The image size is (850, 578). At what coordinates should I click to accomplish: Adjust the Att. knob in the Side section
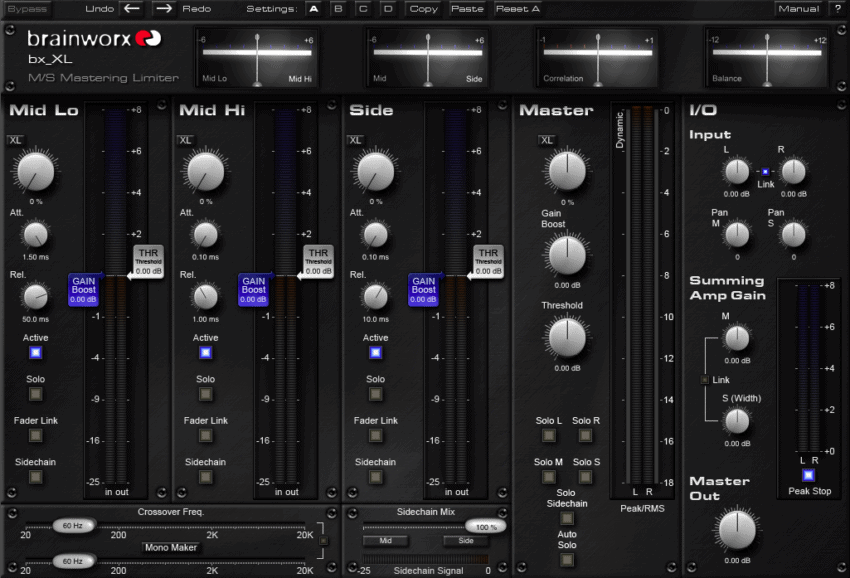(x=375, y=237)
